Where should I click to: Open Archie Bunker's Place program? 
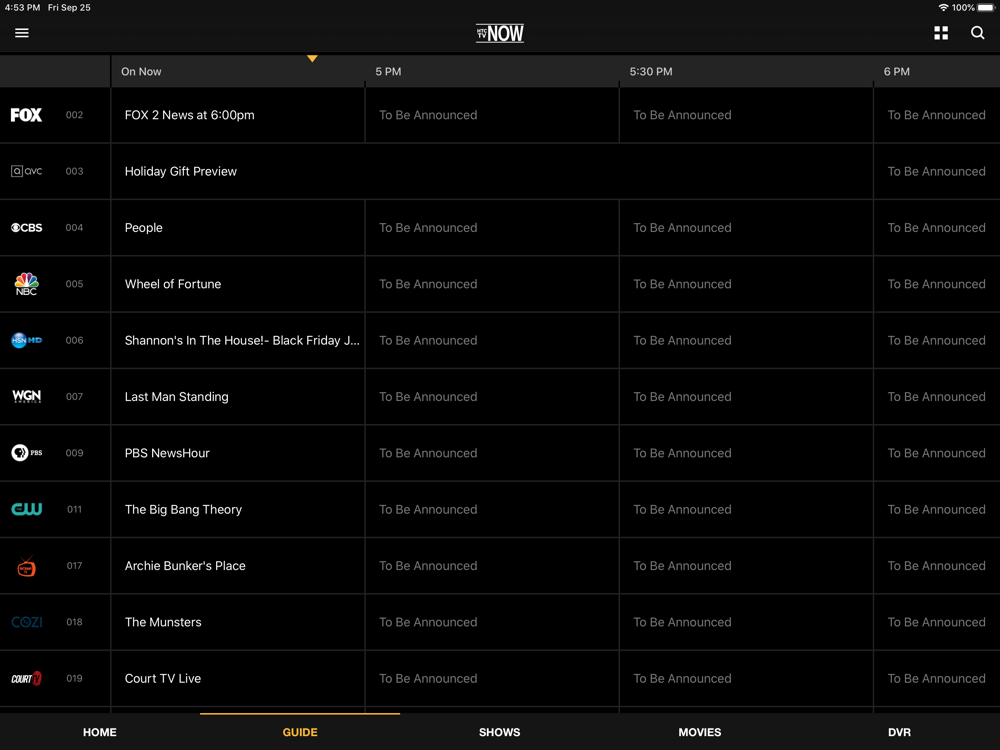(238, 566)
